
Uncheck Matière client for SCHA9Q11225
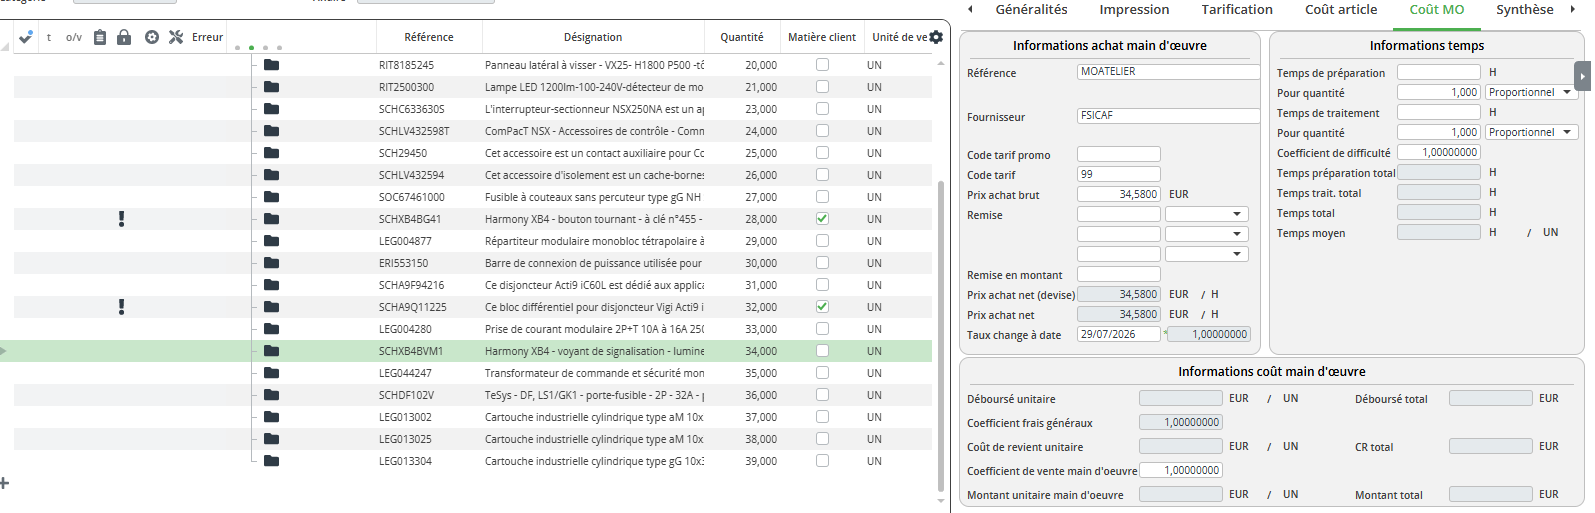(822, 307)
